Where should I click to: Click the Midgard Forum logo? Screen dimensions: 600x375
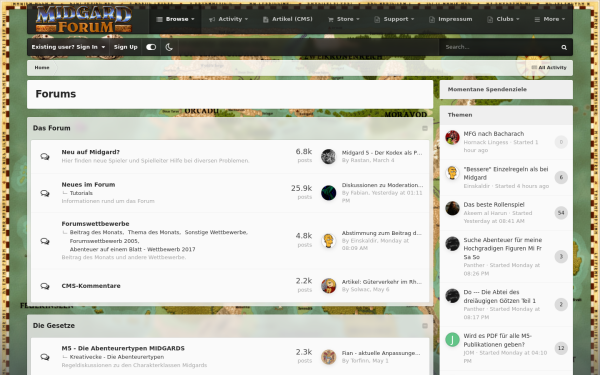click(84, 19)
